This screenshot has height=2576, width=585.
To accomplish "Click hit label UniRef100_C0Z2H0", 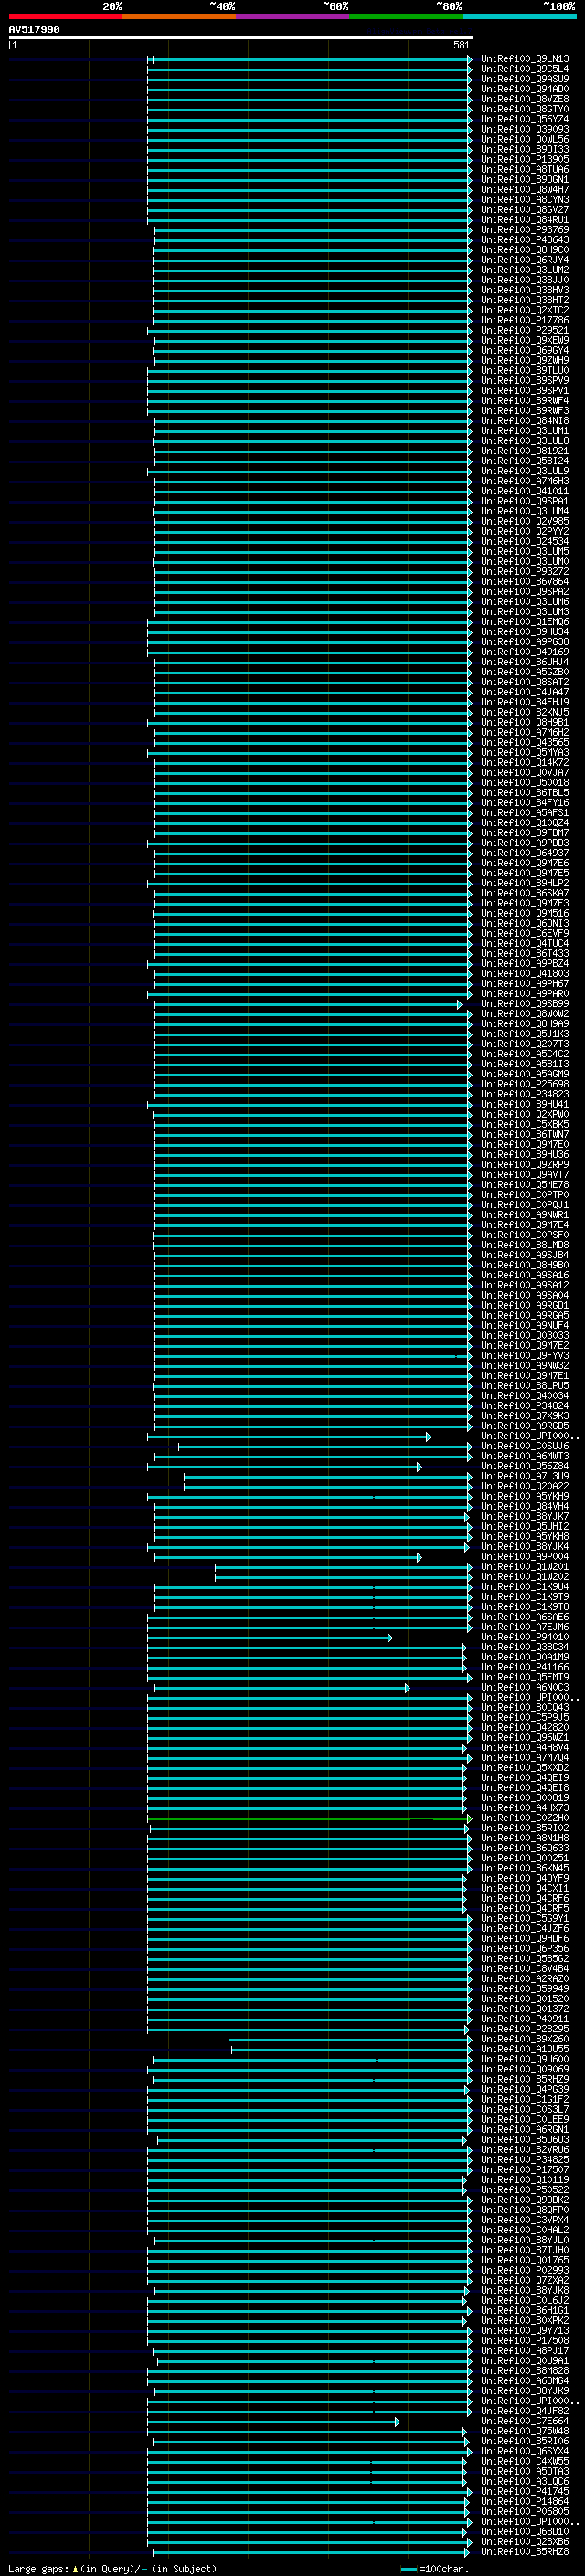I will [x=525, y=1818].
